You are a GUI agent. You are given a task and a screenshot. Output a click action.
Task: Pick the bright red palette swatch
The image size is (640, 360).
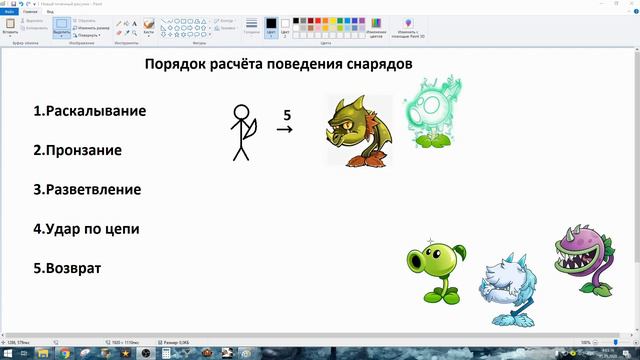pos(318,21)
